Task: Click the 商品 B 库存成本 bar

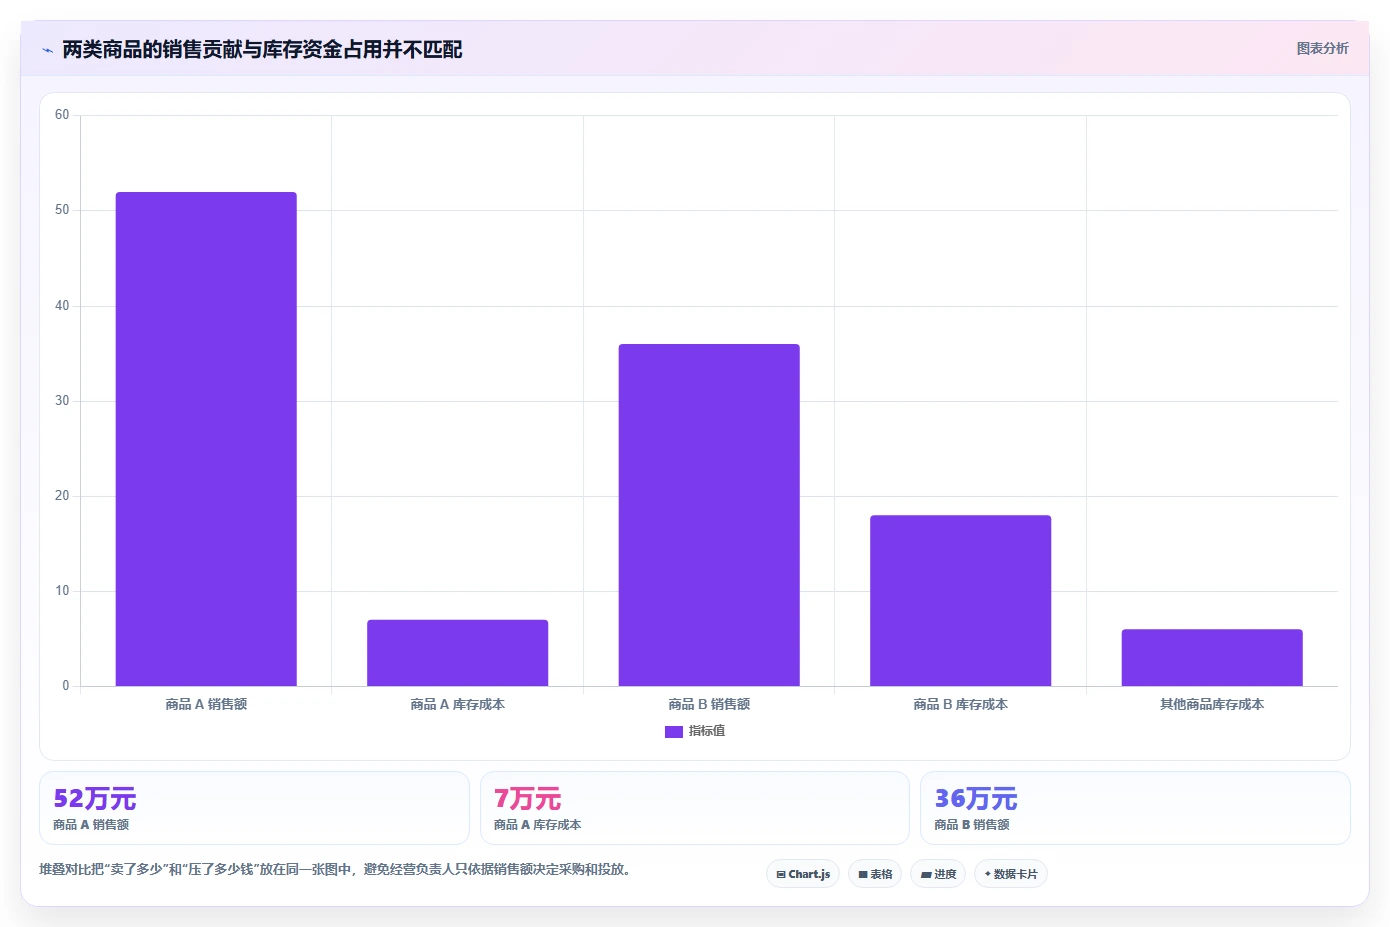Action: [960, 601]
